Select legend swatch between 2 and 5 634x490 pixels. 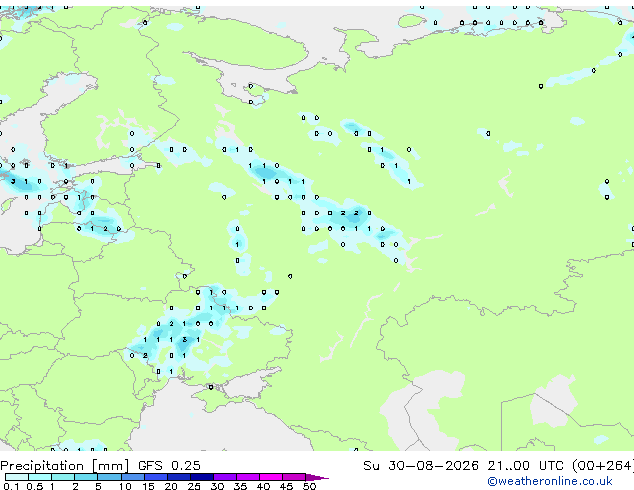[87, 477]
